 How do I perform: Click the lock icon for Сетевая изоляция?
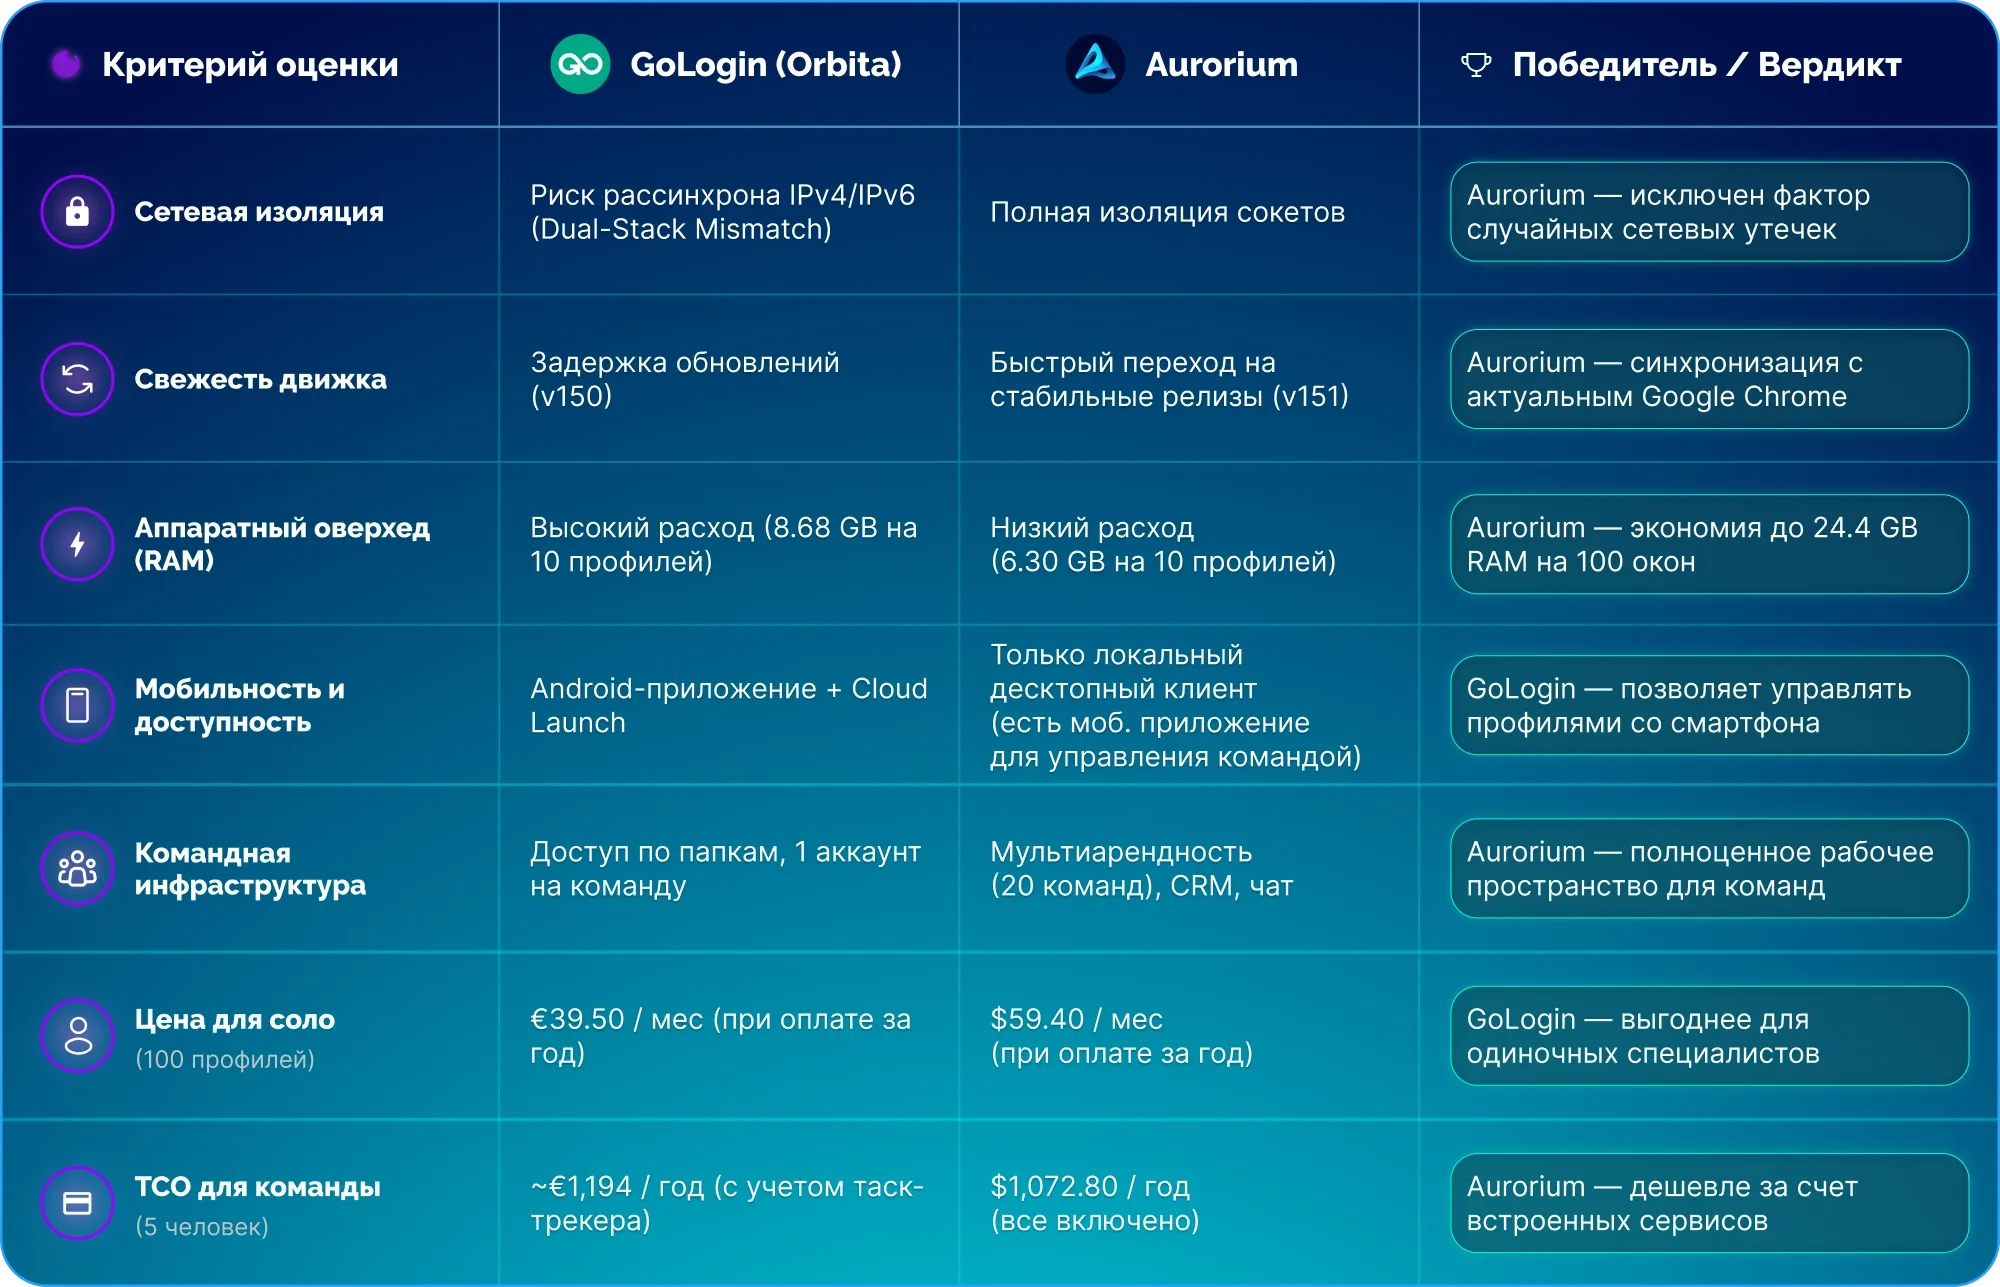77,212
